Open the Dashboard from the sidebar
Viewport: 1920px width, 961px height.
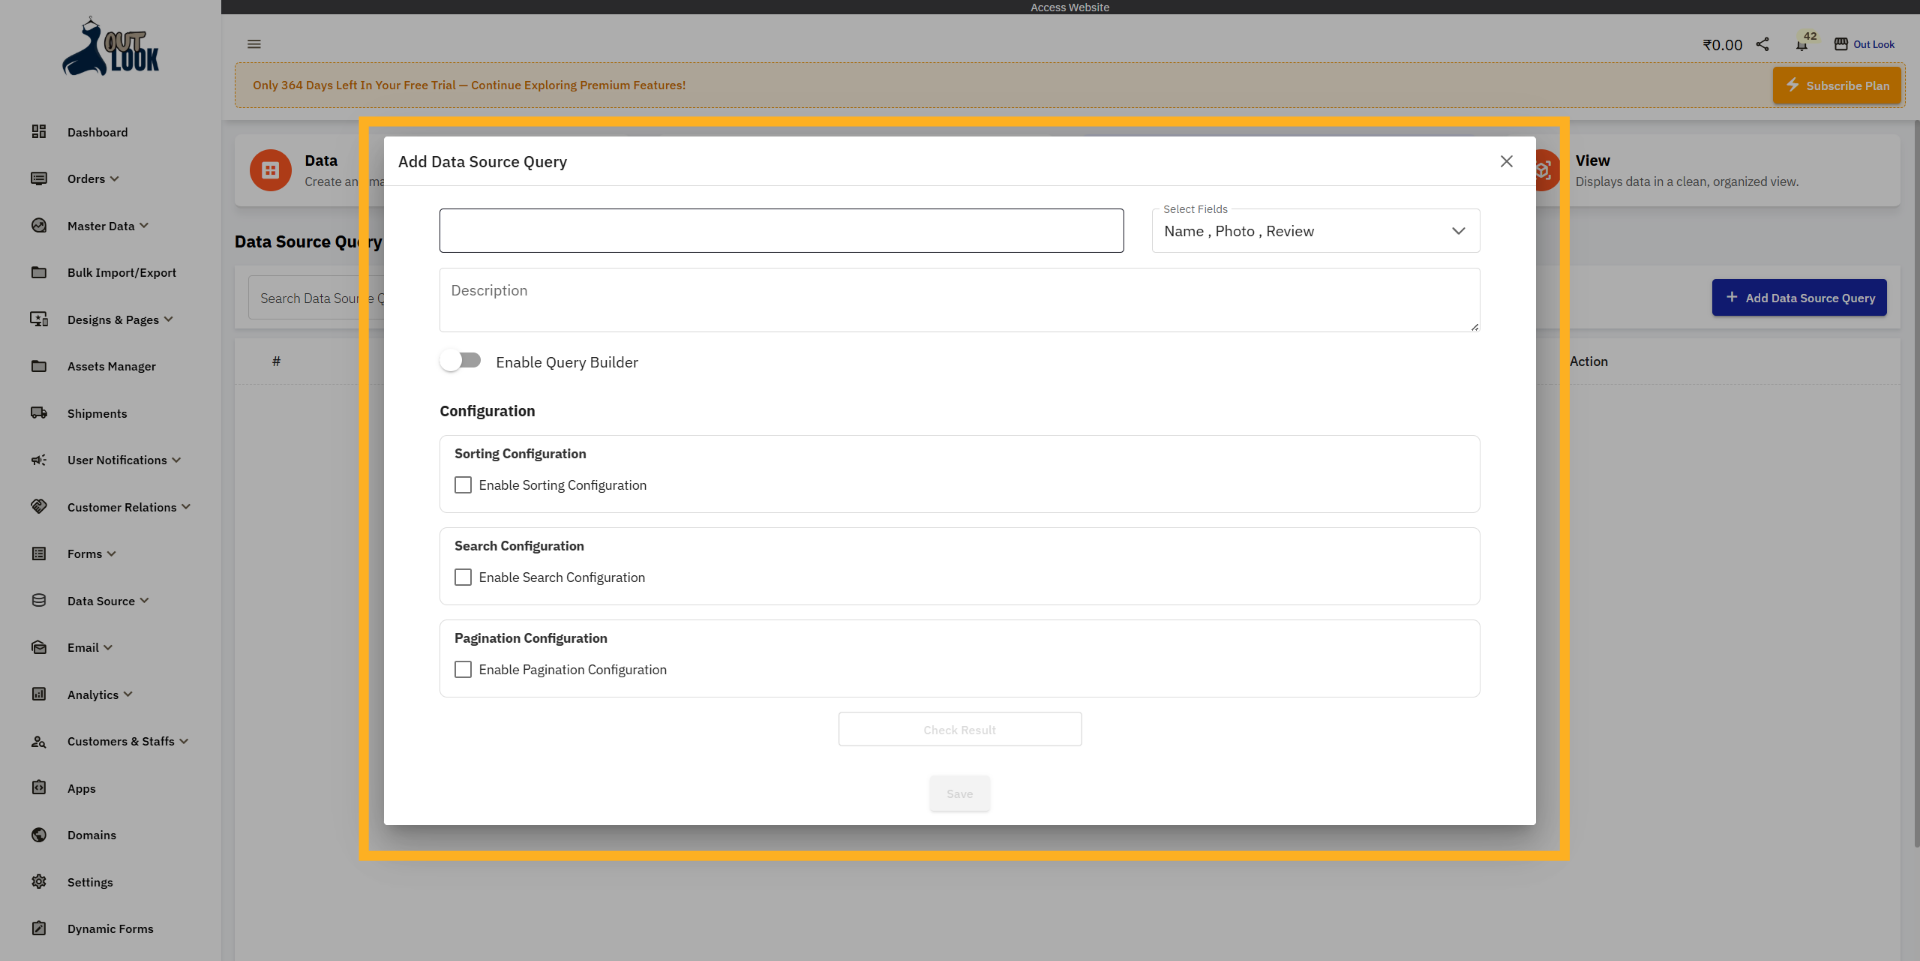(x=97, y=132)
